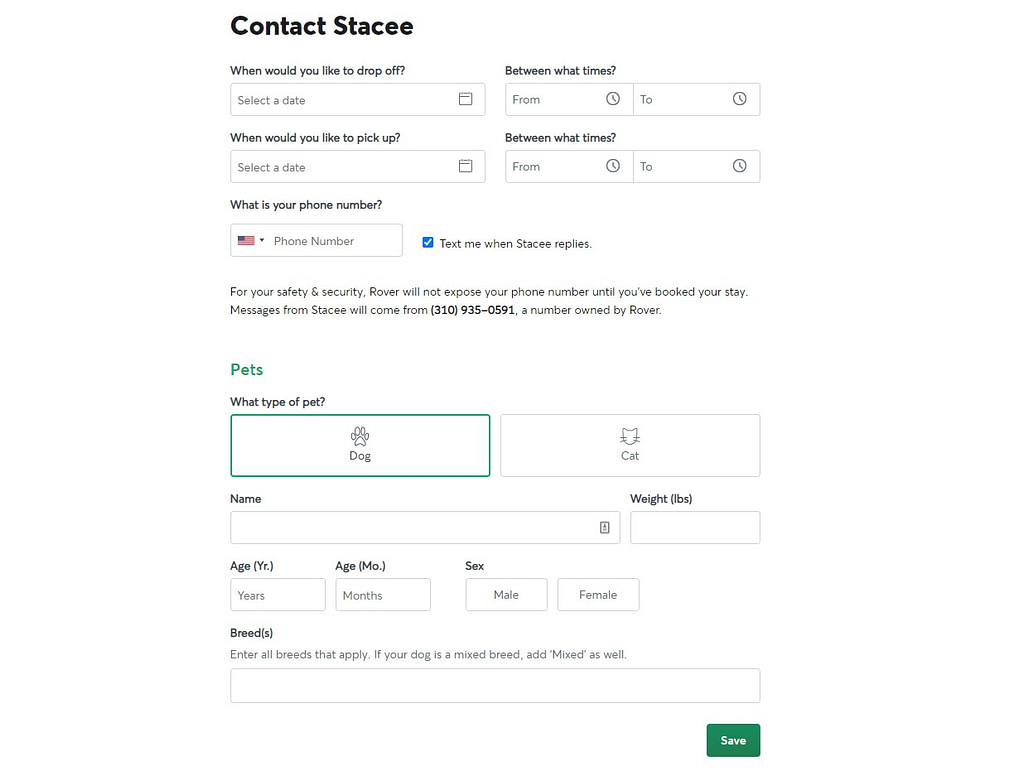Click 'When would you like to drop off?' label
Image resolution: width=1024 pixels, height=771 pixels.
[x=317, y=71]
